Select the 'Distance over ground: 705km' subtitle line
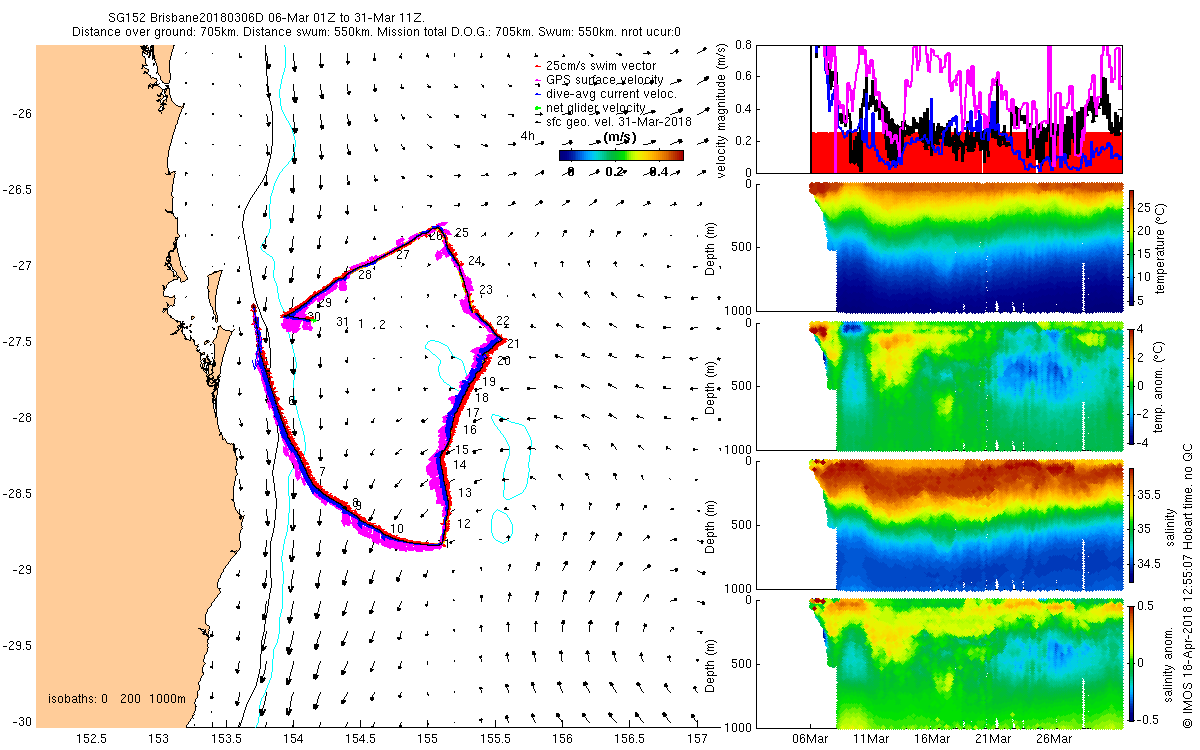 point(376,32)
